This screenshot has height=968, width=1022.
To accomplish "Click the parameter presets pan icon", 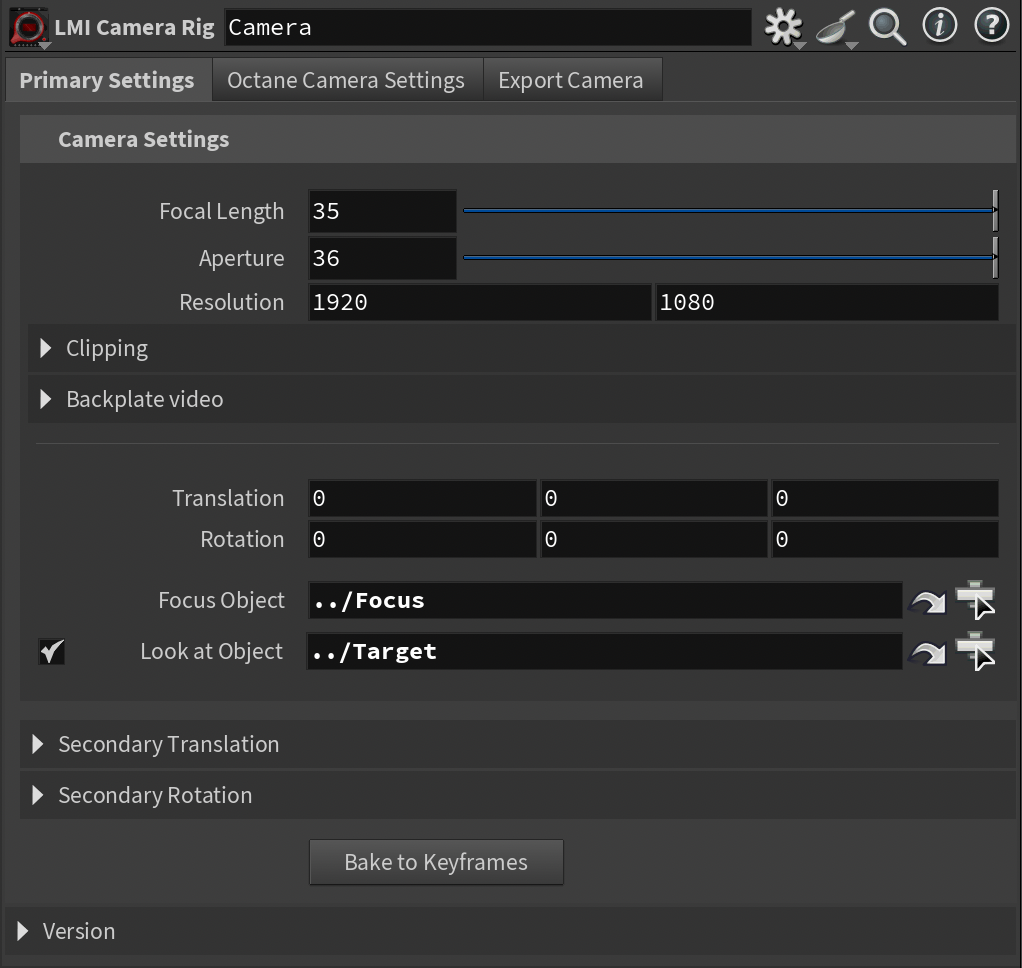I will point(834,28).
